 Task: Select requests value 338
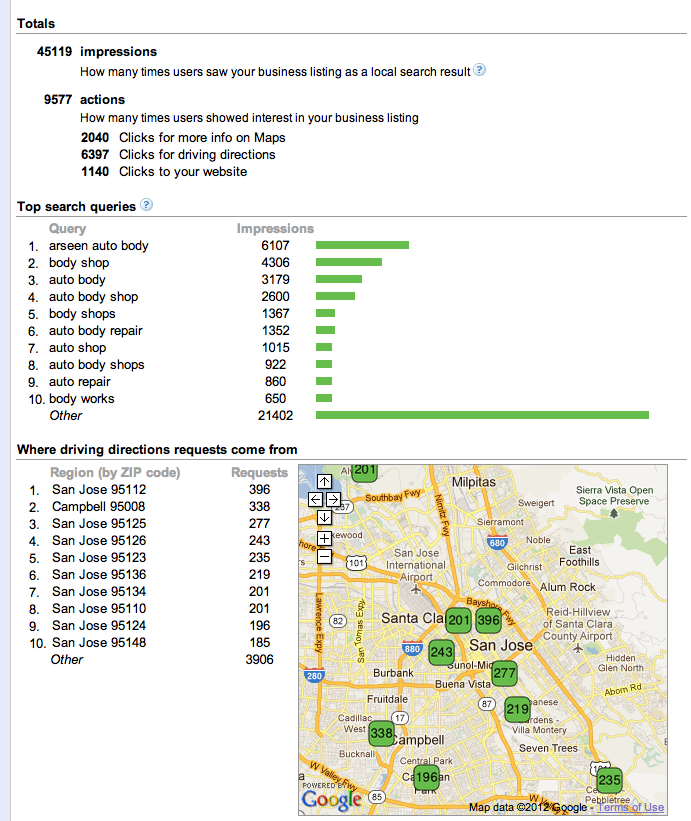[x=260, y=506]
